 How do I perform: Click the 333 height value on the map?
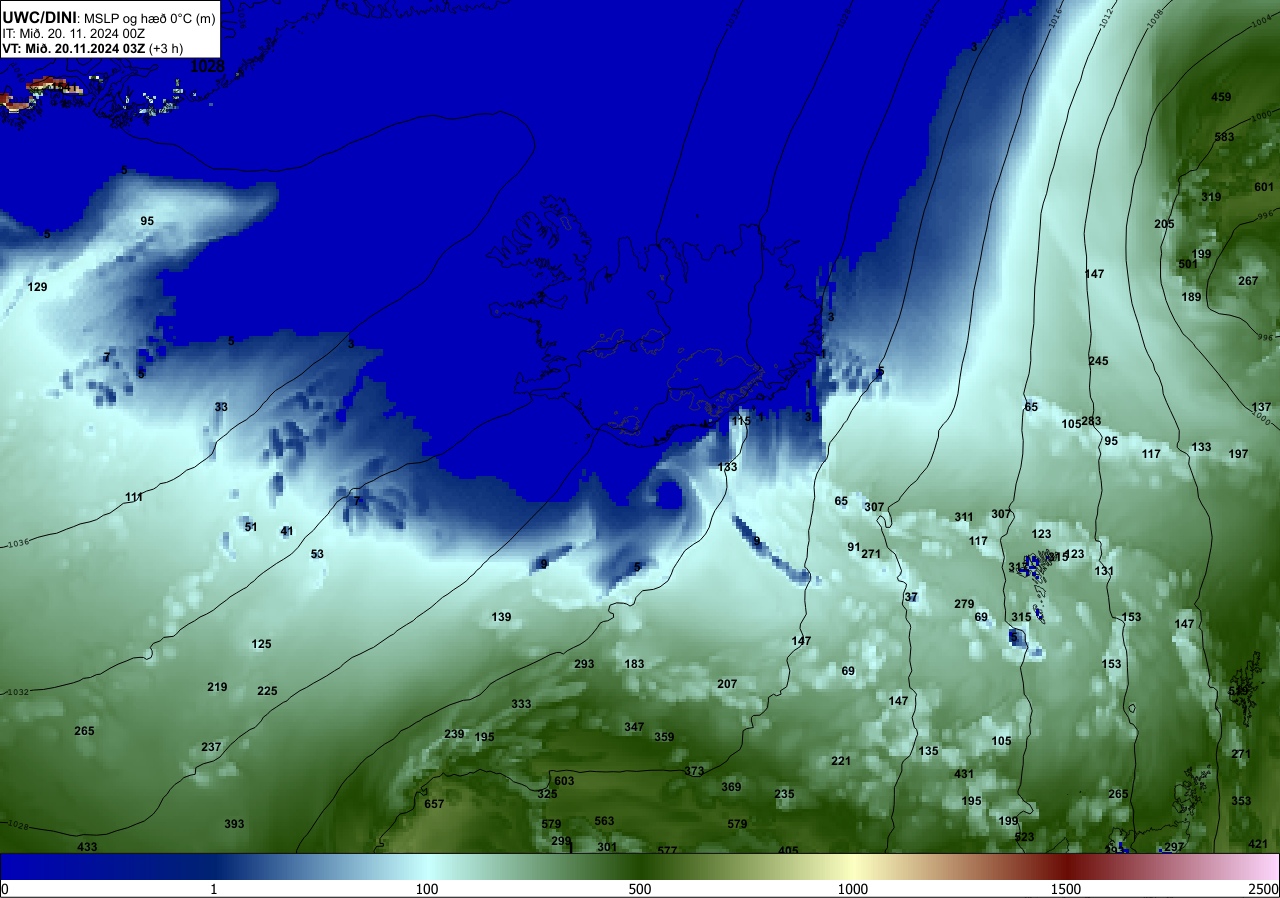pyautogui.click(x=521, y=704)
